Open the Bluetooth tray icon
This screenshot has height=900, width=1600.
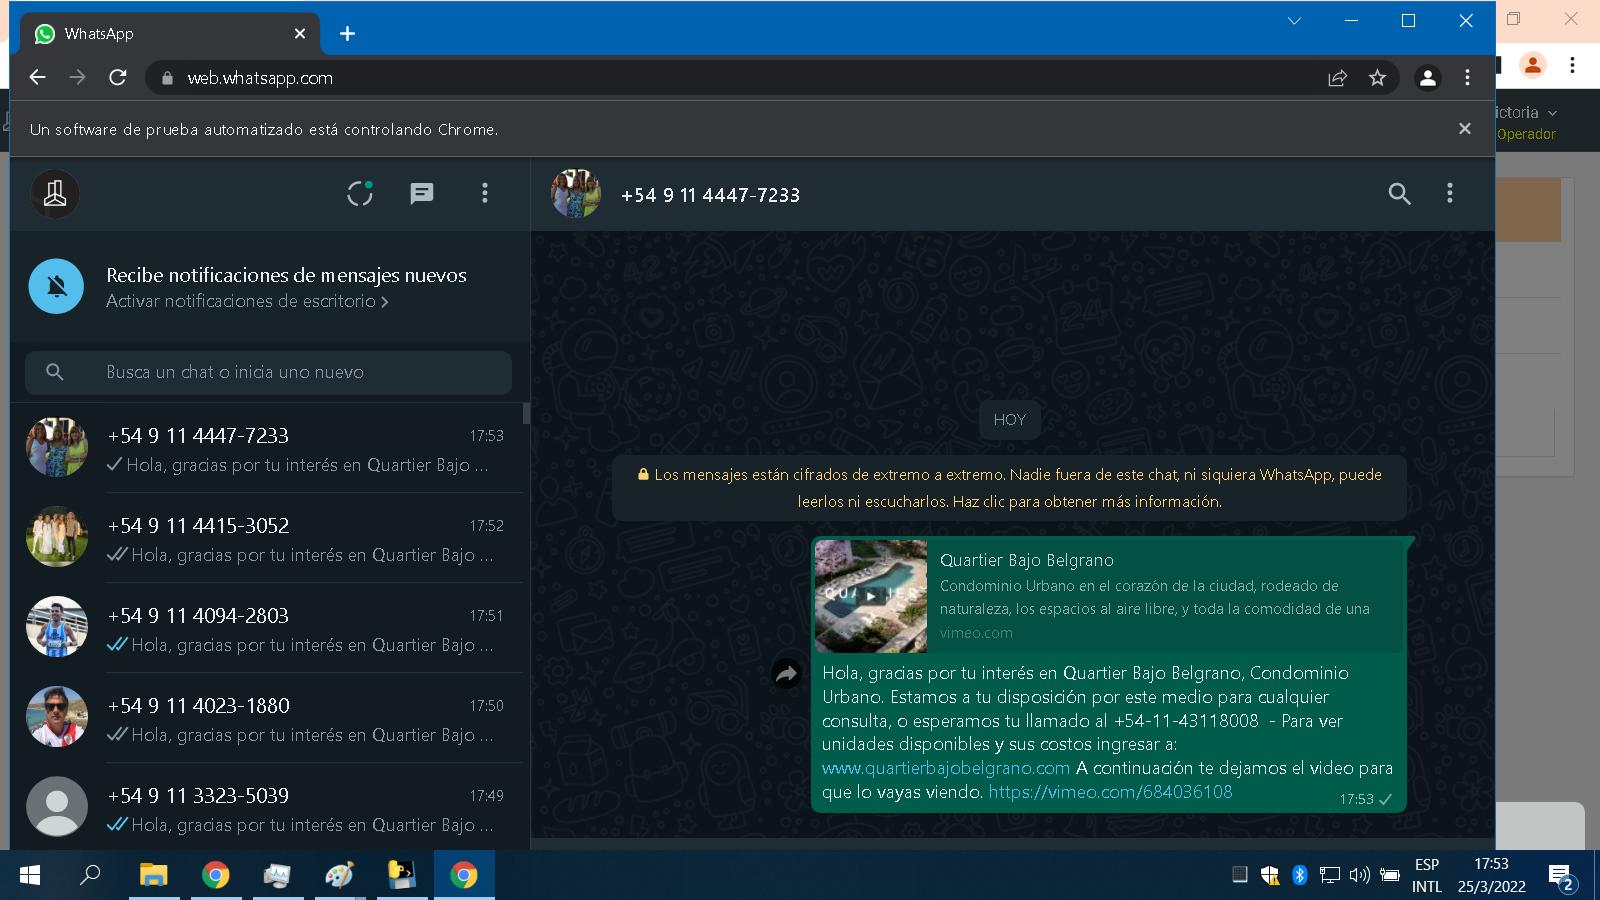tap(1299, 875)
